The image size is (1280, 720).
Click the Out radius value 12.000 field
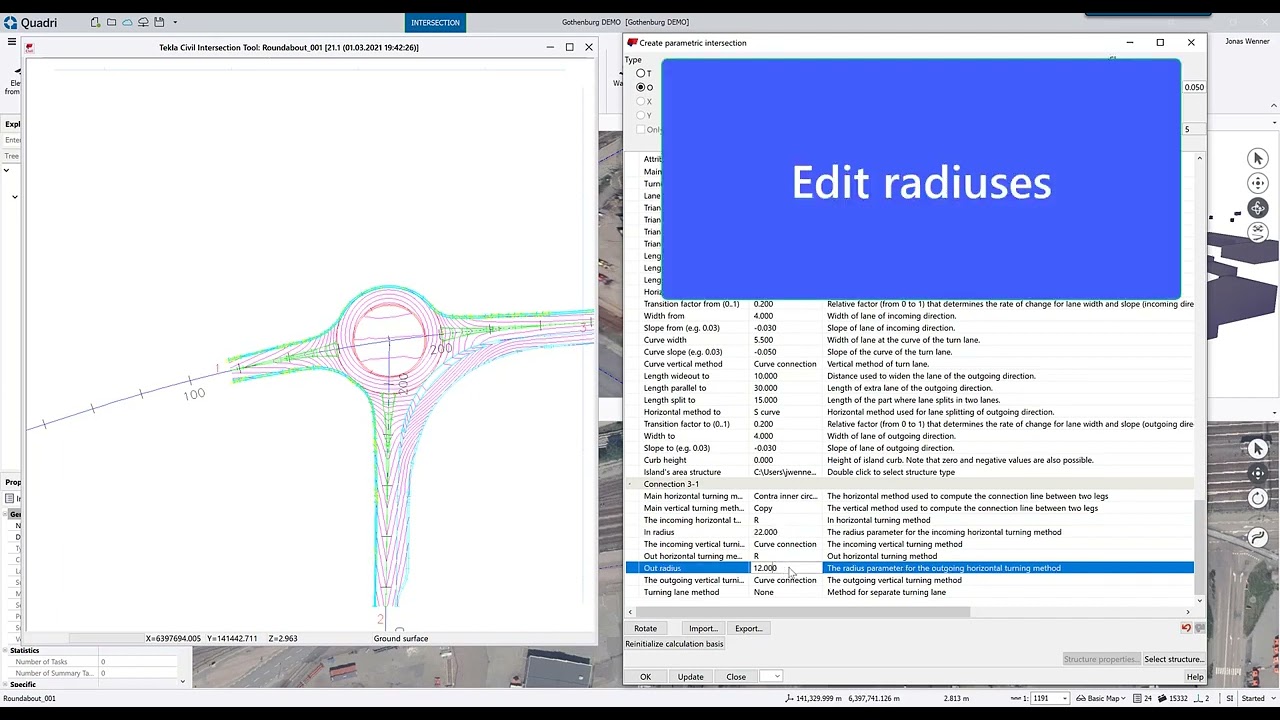point(786,568)
